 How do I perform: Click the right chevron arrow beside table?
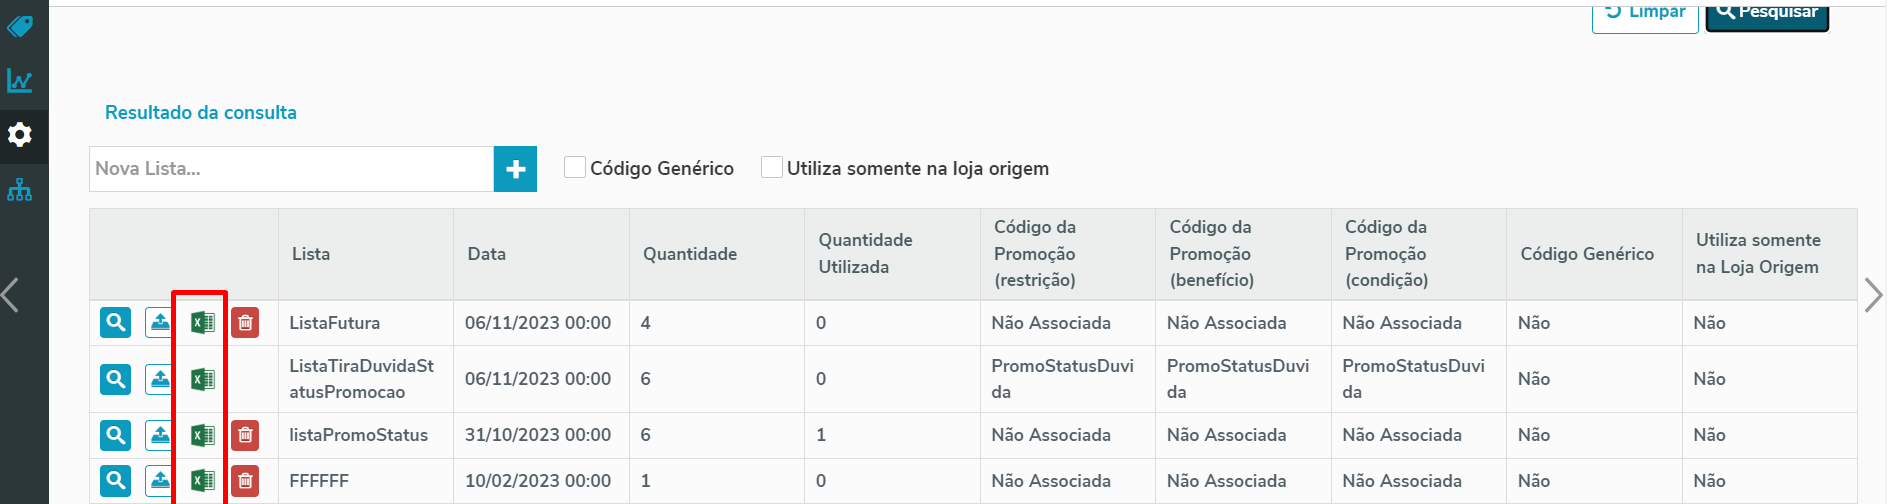click(1873, 296)
